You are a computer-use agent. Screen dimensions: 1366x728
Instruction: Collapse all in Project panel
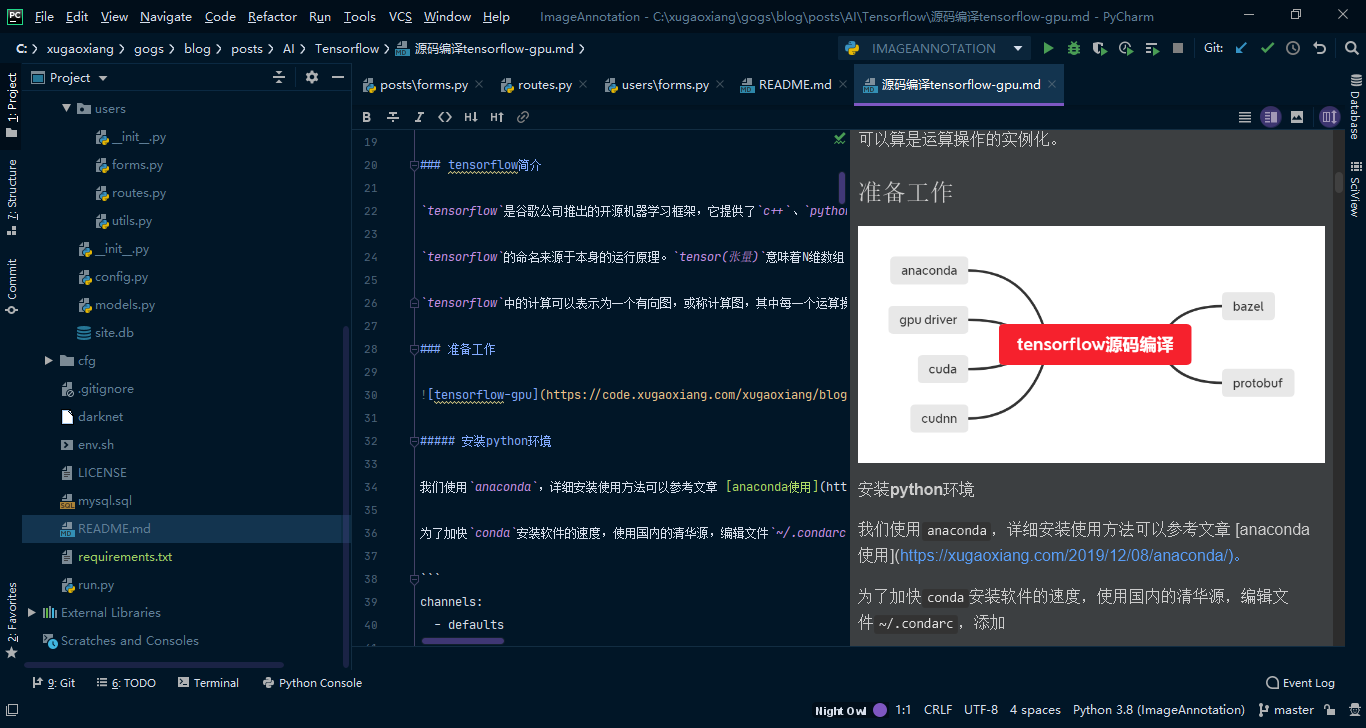pyautogui.click(x=279, y=77)
